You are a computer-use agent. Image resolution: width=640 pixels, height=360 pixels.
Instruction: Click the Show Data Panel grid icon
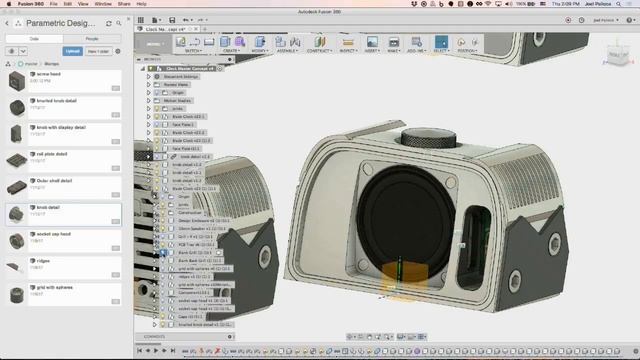pos(141,20)
